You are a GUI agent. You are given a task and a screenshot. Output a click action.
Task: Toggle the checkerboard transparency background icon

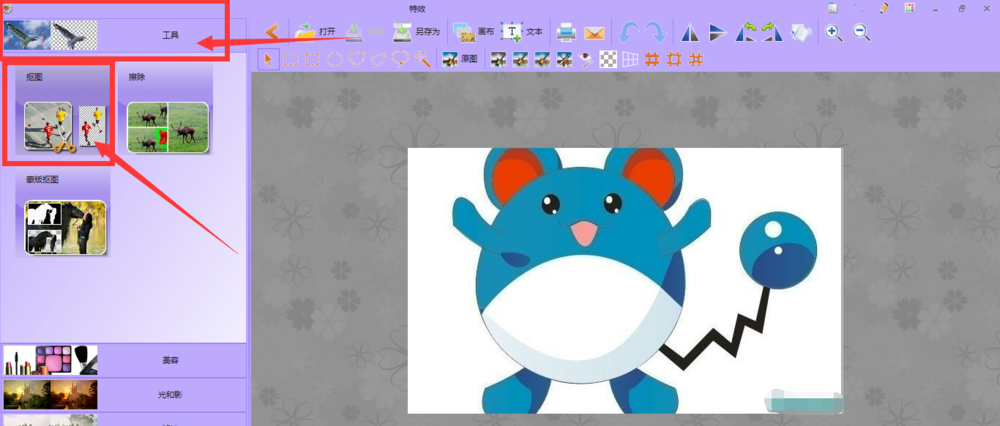(x=610, y=59)
